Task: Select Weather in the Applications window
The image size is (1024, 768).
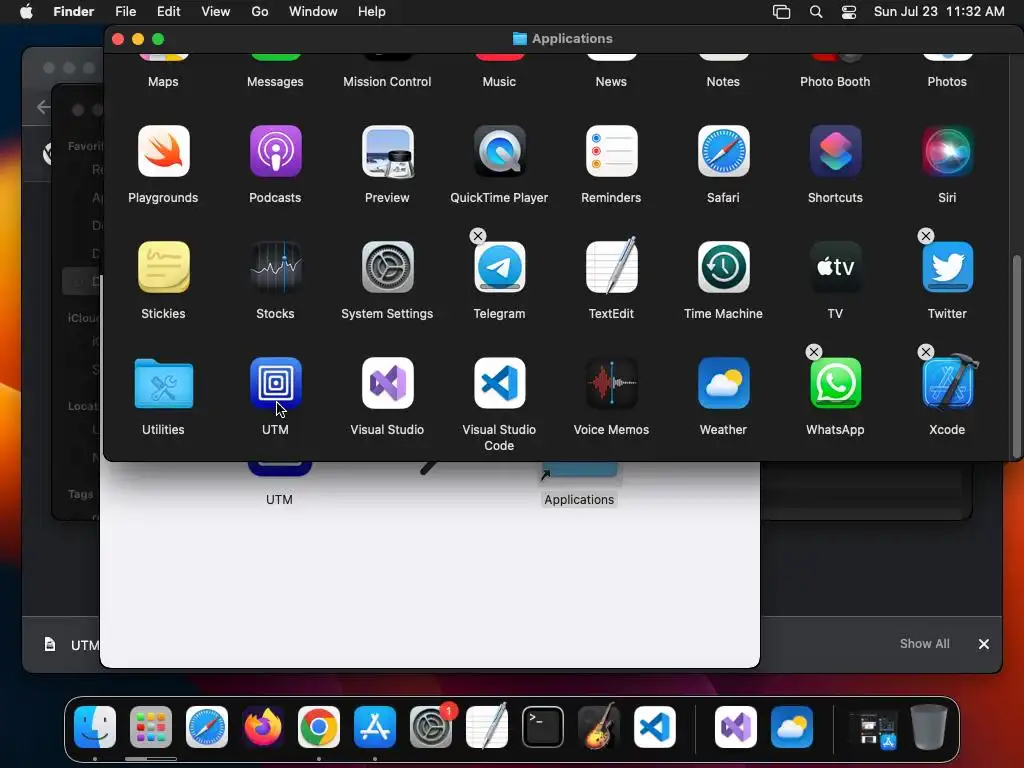Action: coord(724,383)
